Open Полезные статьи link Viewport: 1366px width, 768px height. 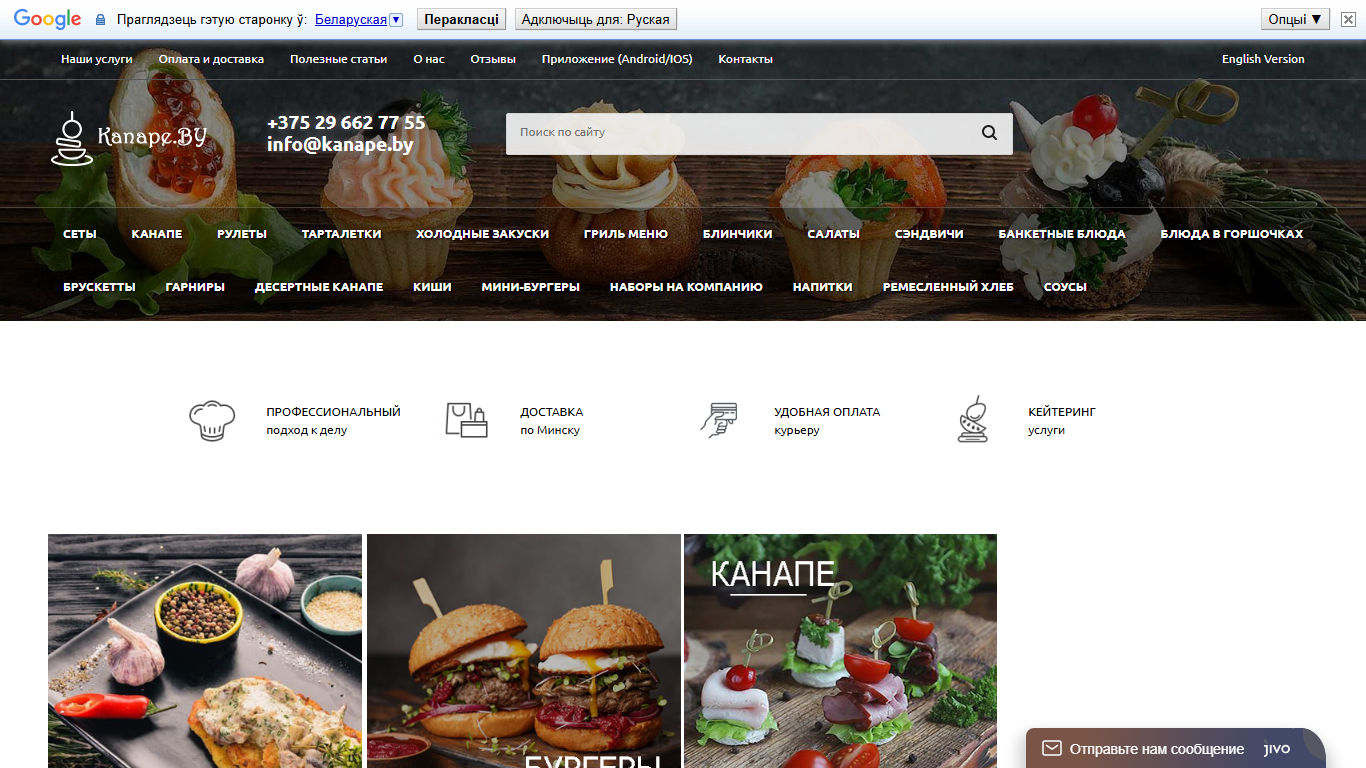tap(338, 59)
